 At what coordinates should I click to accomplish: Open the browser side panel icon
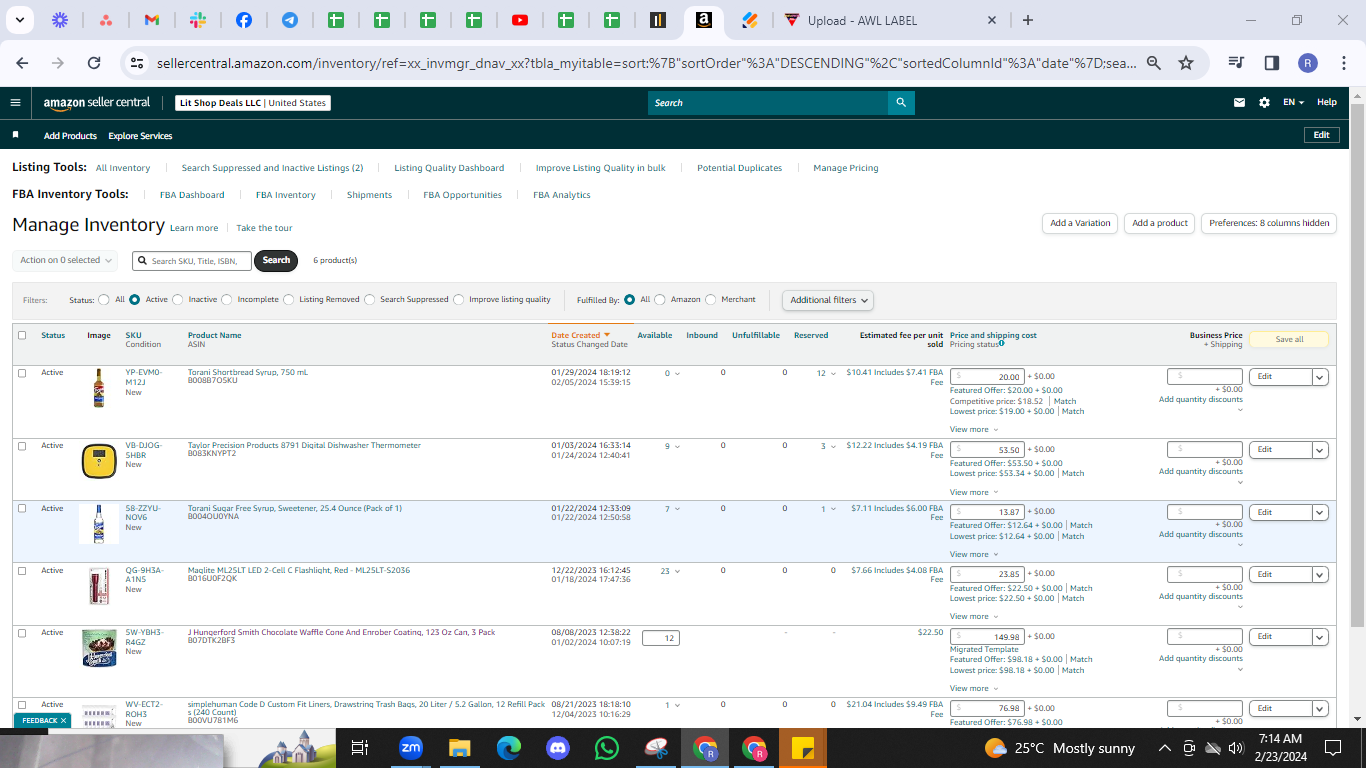click(x=1272, y=63)
